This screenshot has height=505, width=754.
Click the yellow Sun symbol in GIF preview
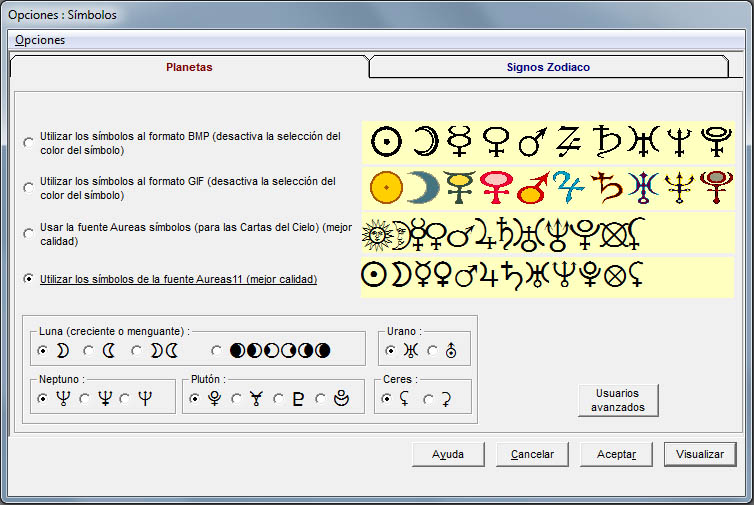[381, 187]
